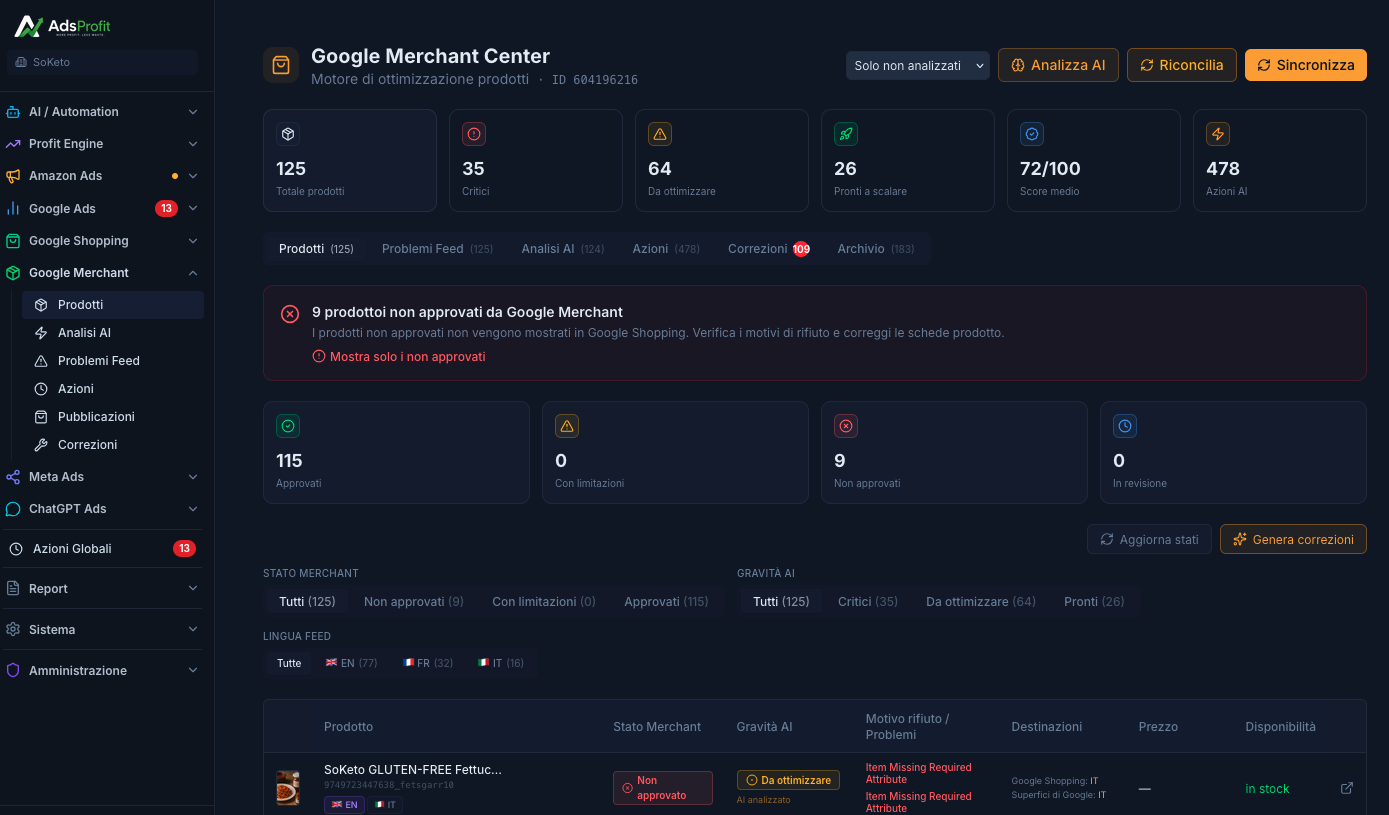Click the Riconcilia button
Viewport: 1389px width, 815px height.
pyautogui.click(x=1182, y=65)
